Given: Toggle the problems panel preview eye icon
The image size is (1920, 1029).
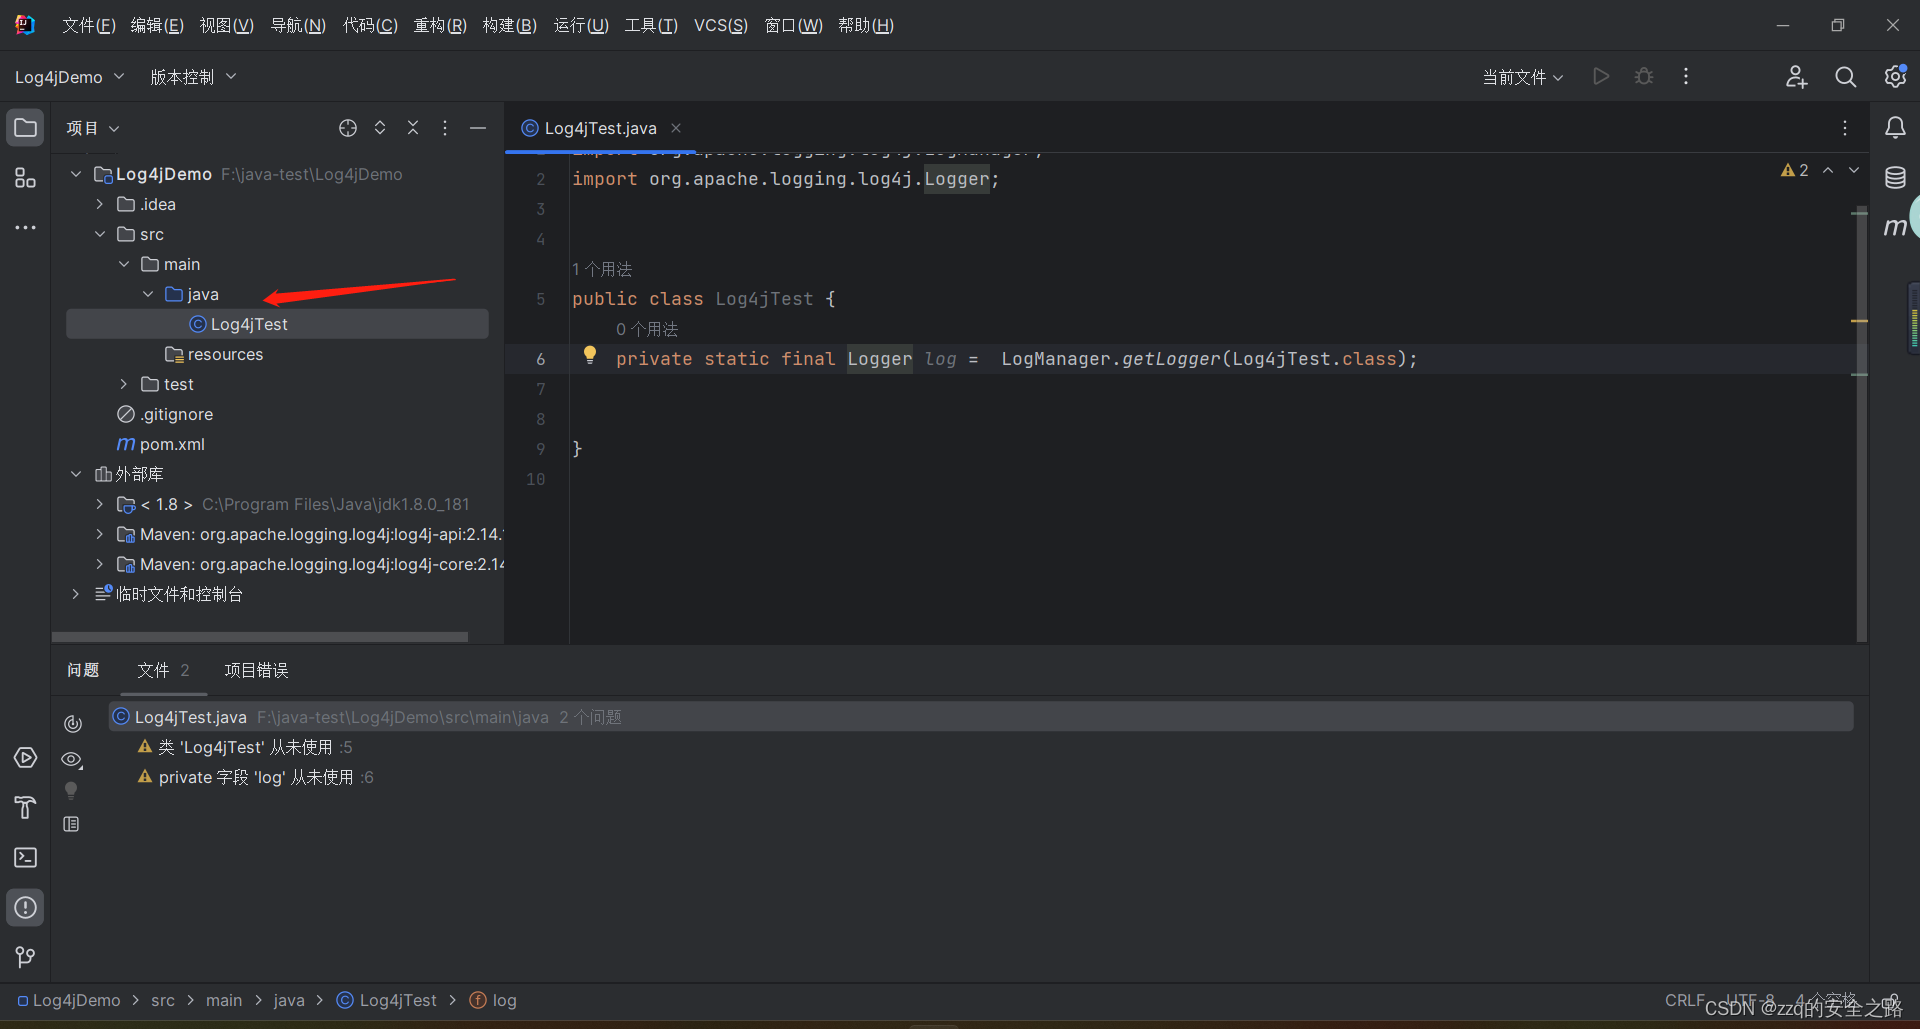Looking at the screenshot, I should (72, 760).
